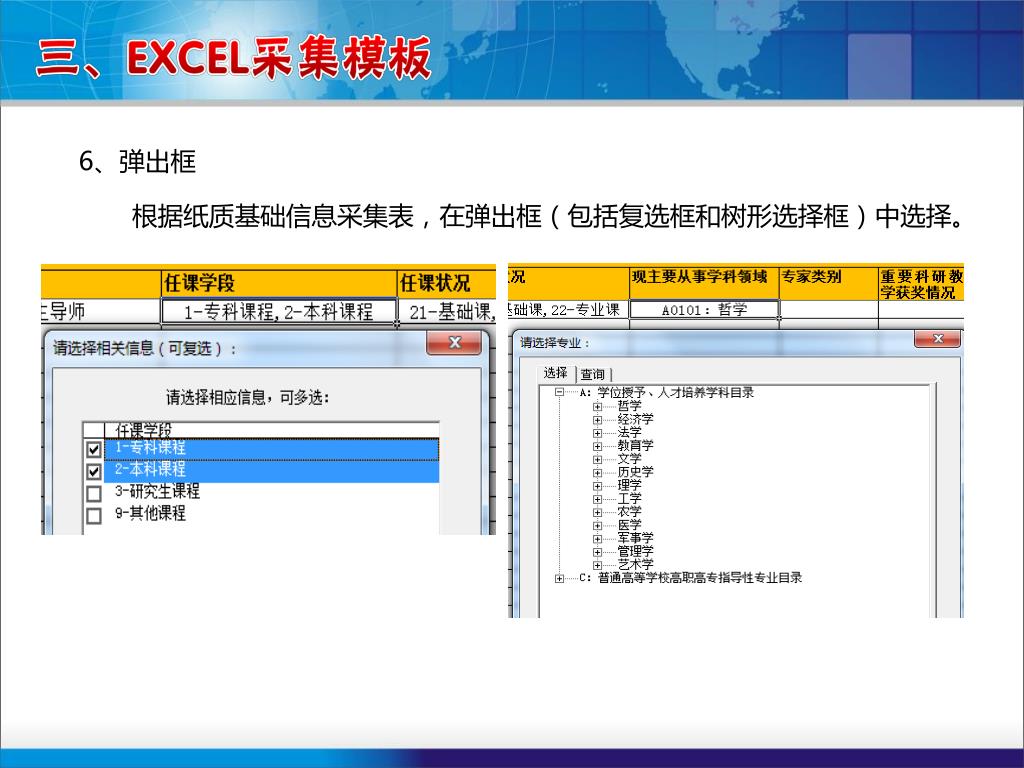1024x768 pixels.
Task: Expand the 法学 tree node
Action: click(x=597, y=432)
